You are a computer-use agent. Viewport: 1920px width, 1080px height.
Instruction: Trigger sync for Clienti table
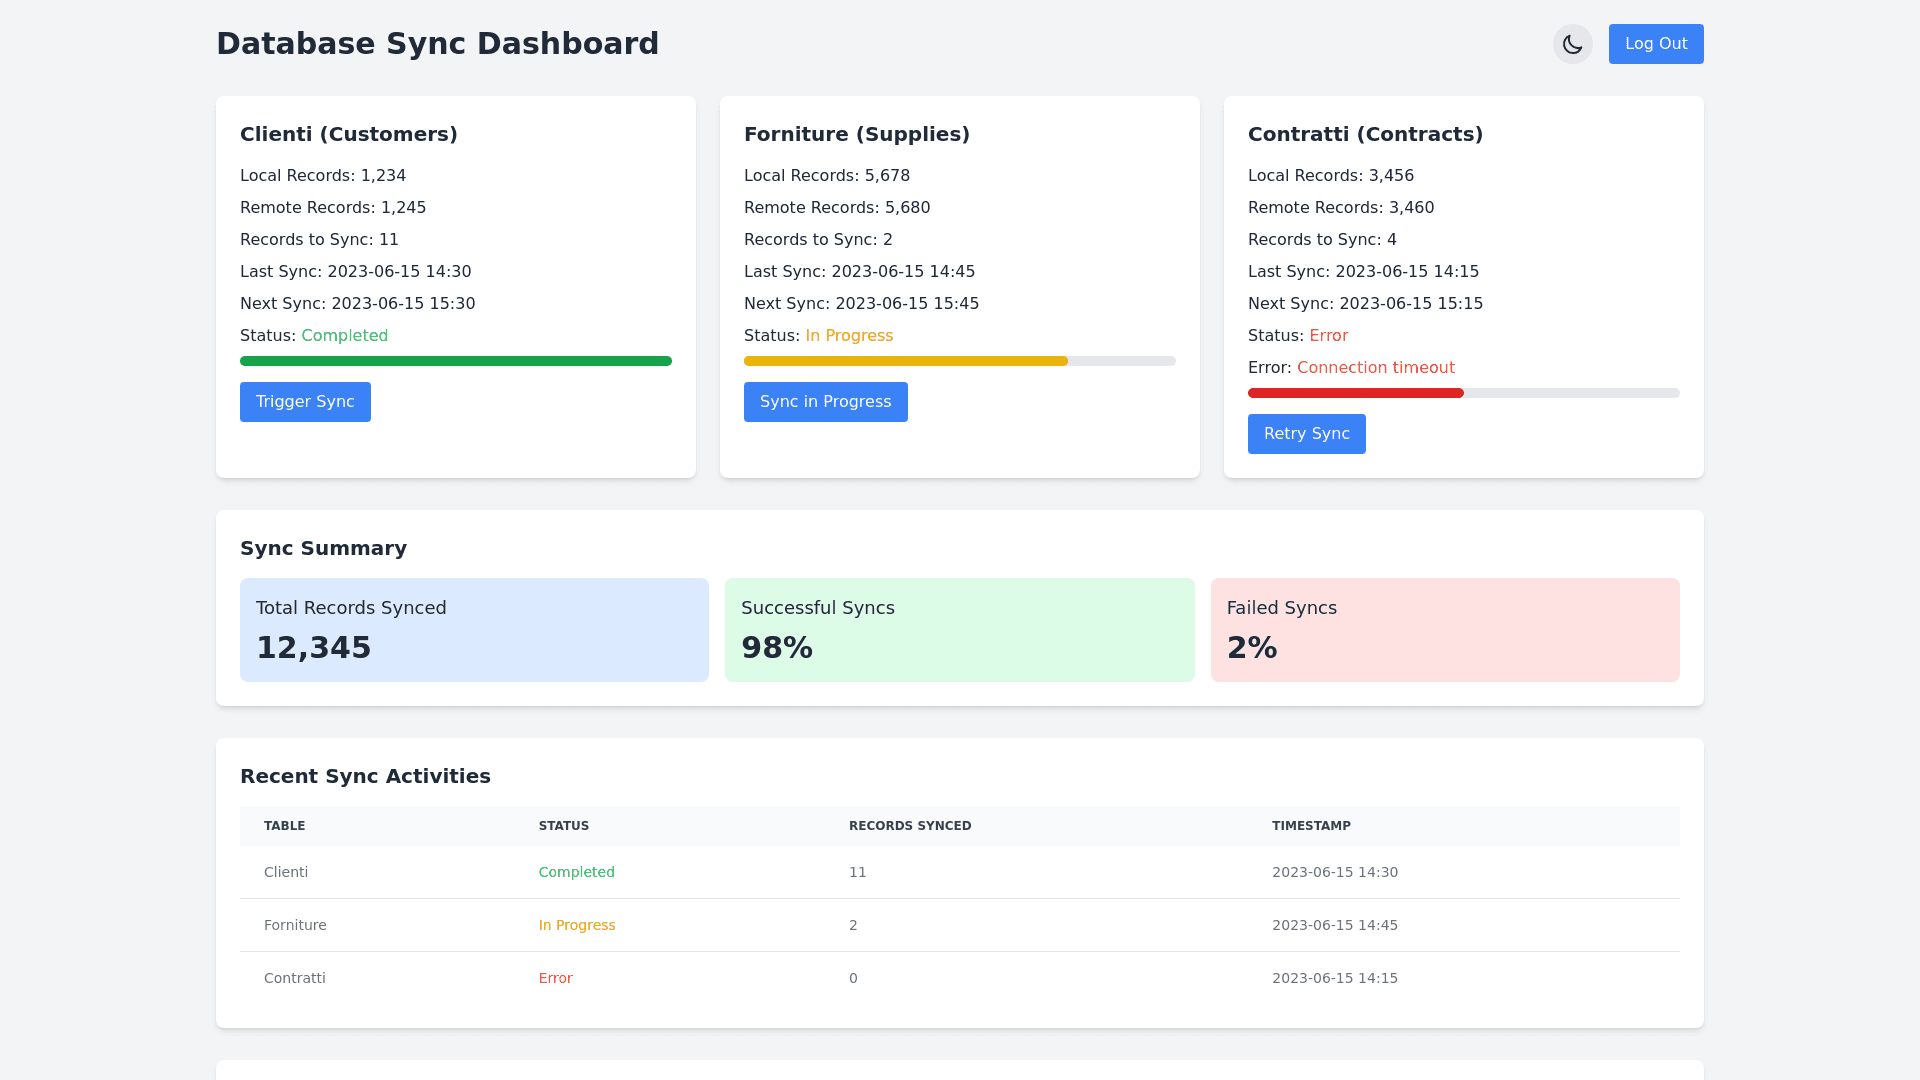[x=305, y=402]
